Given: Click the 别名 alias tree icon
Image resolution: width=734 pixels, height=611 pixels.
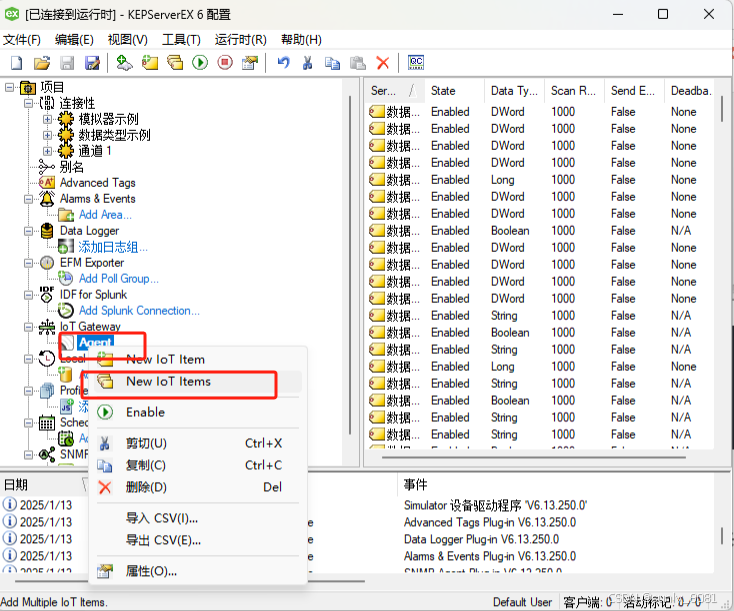Looking at the screenshot, I should click(47, 167).
